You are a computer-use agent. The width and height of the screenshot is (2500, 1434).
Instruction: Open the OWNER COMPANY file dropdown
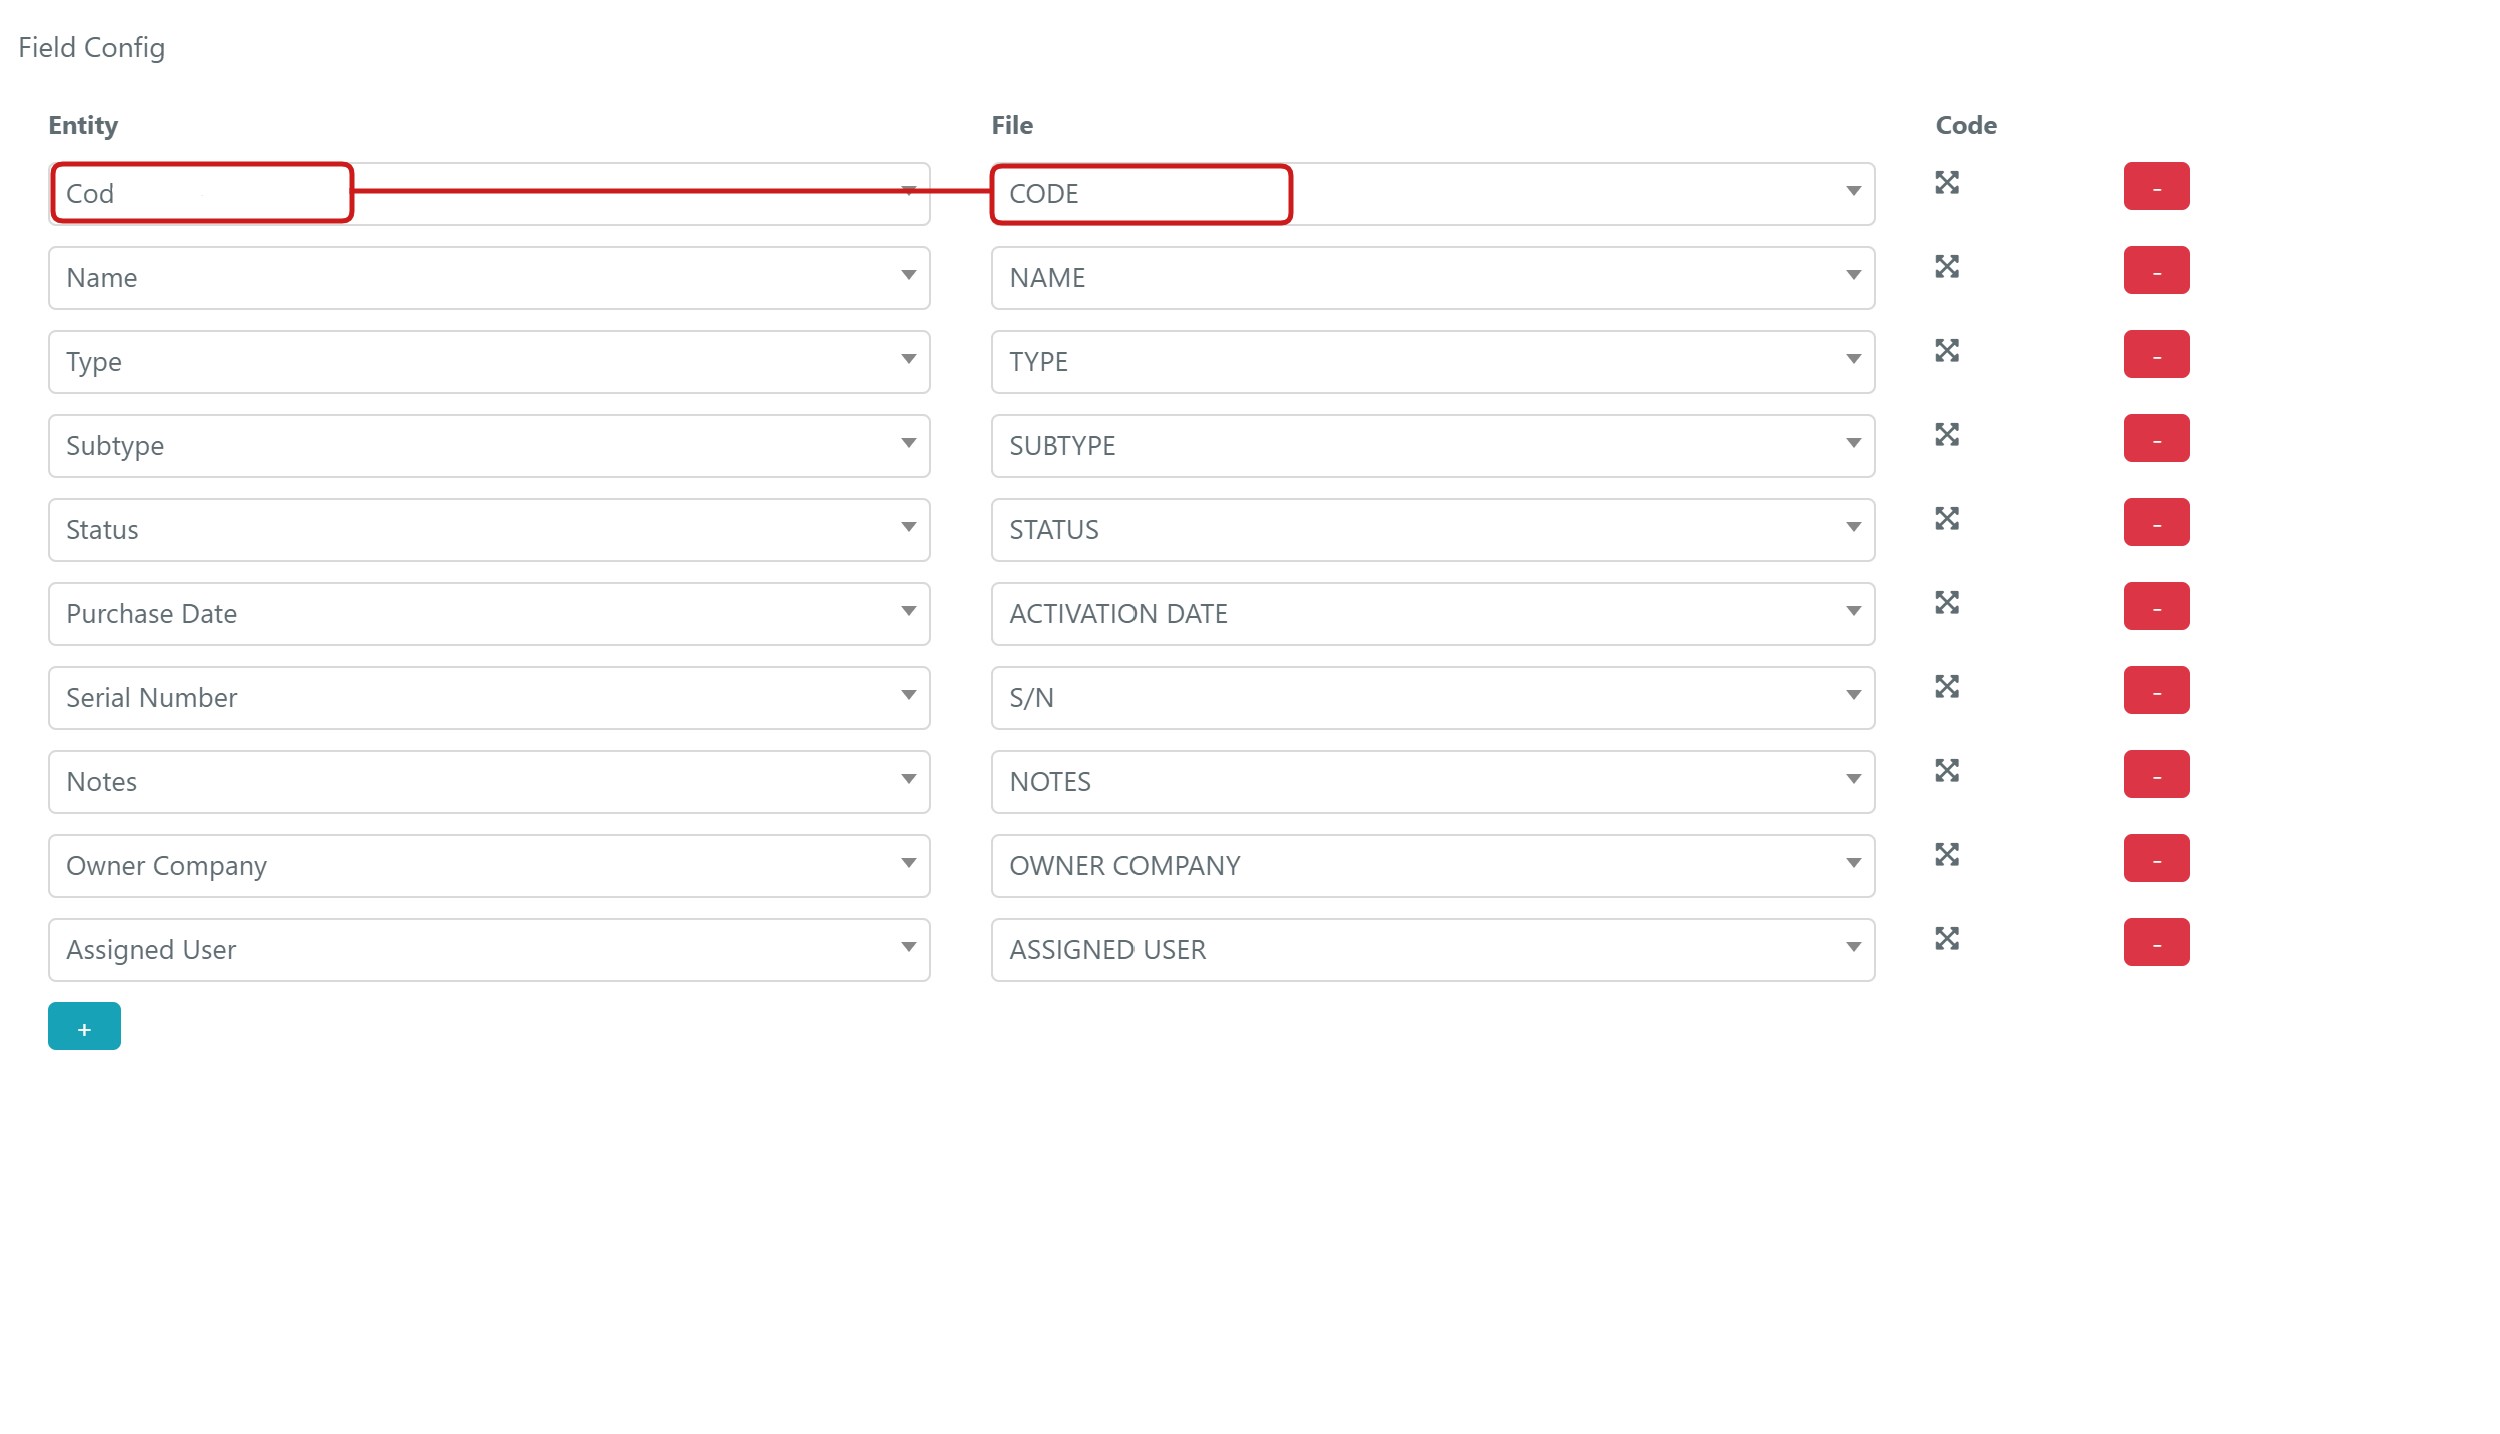click(1432, 866)
